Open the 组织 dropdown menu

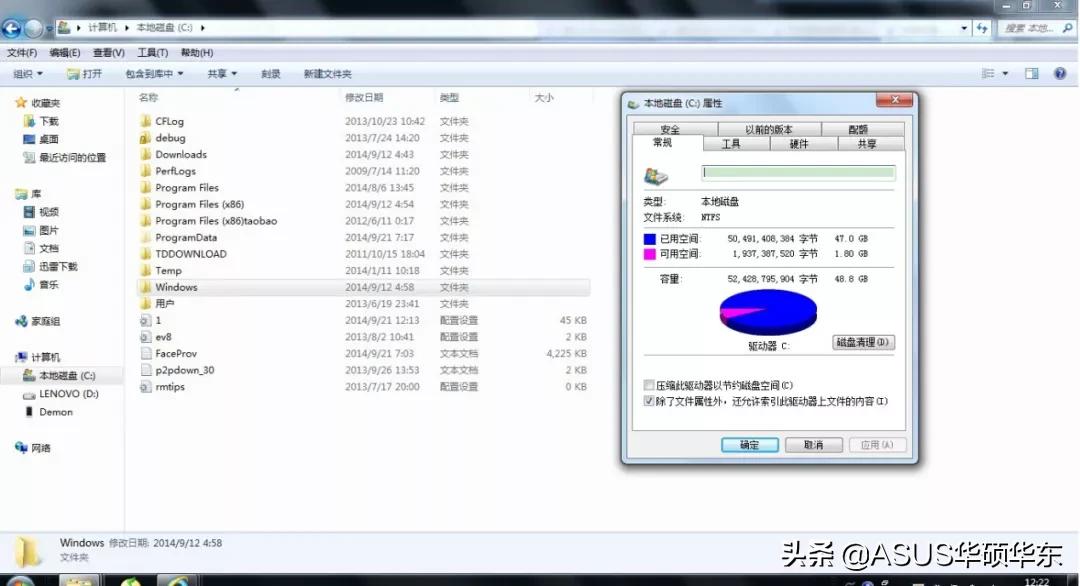point(26,72)
